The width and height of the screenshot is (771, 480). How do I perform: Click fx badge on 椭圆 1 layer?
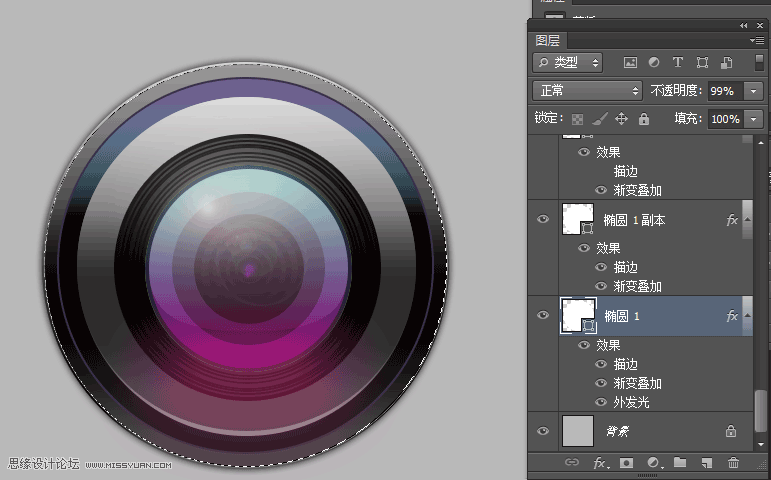click(x=732, y=316)
